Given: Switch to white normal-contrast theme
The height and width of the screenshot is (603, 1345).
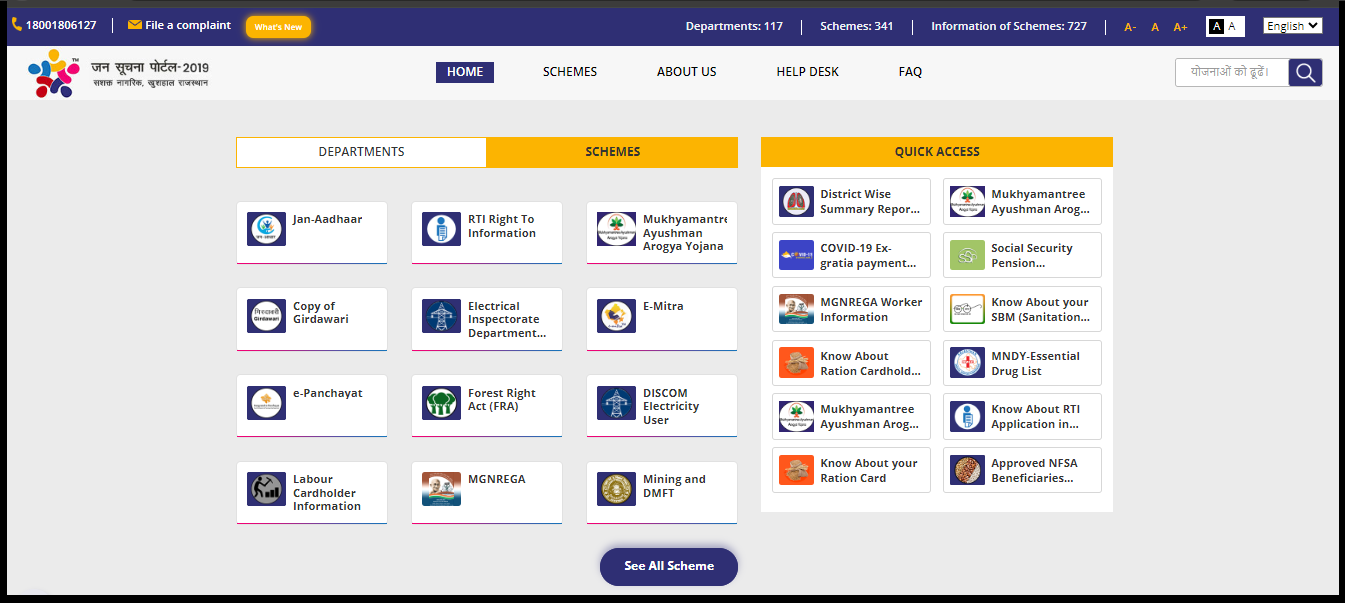Looking at the screenshot, I should (x=1232, y=26).
